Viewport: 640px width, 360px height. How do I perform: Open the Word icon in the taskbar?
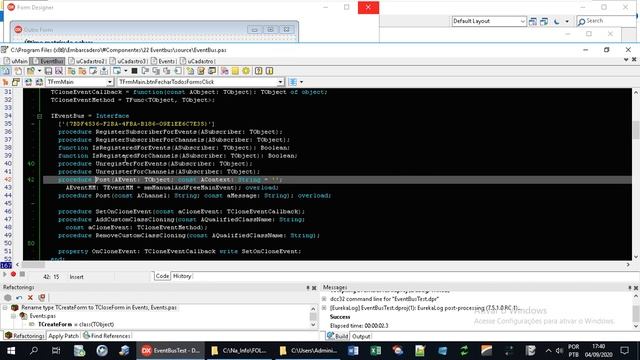click(353, 351)
